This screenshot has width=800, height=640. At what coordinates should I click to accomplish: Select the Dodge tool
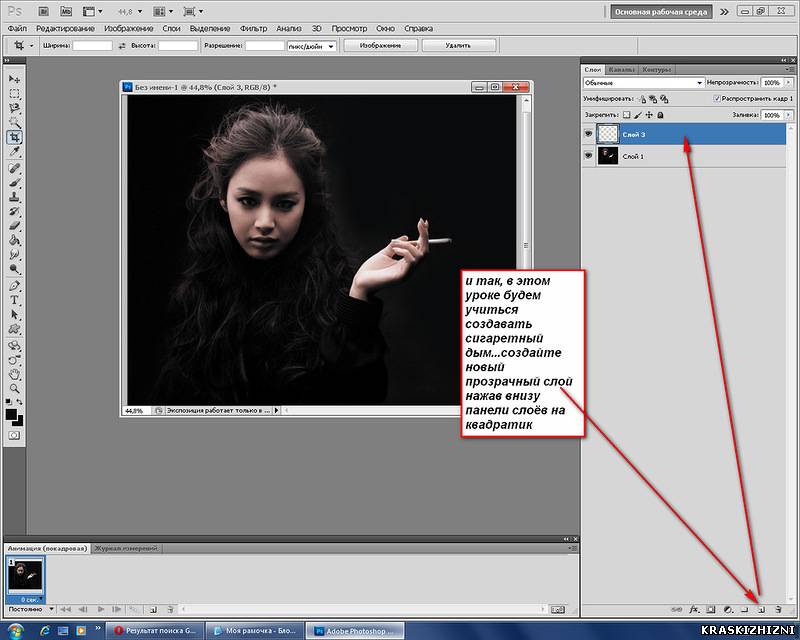[x=14, y=269]
